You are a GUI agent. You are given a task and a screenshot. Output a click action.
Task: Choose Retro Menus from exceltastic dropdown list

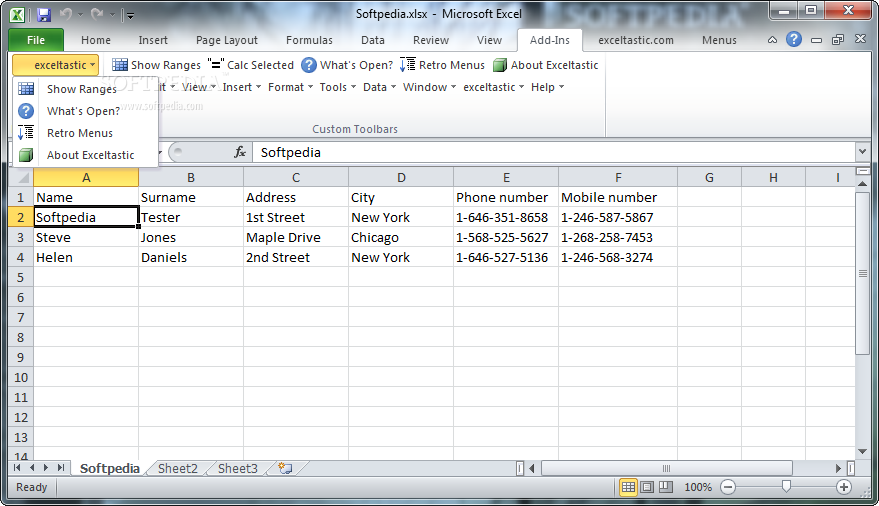click(x=85, y=133)
